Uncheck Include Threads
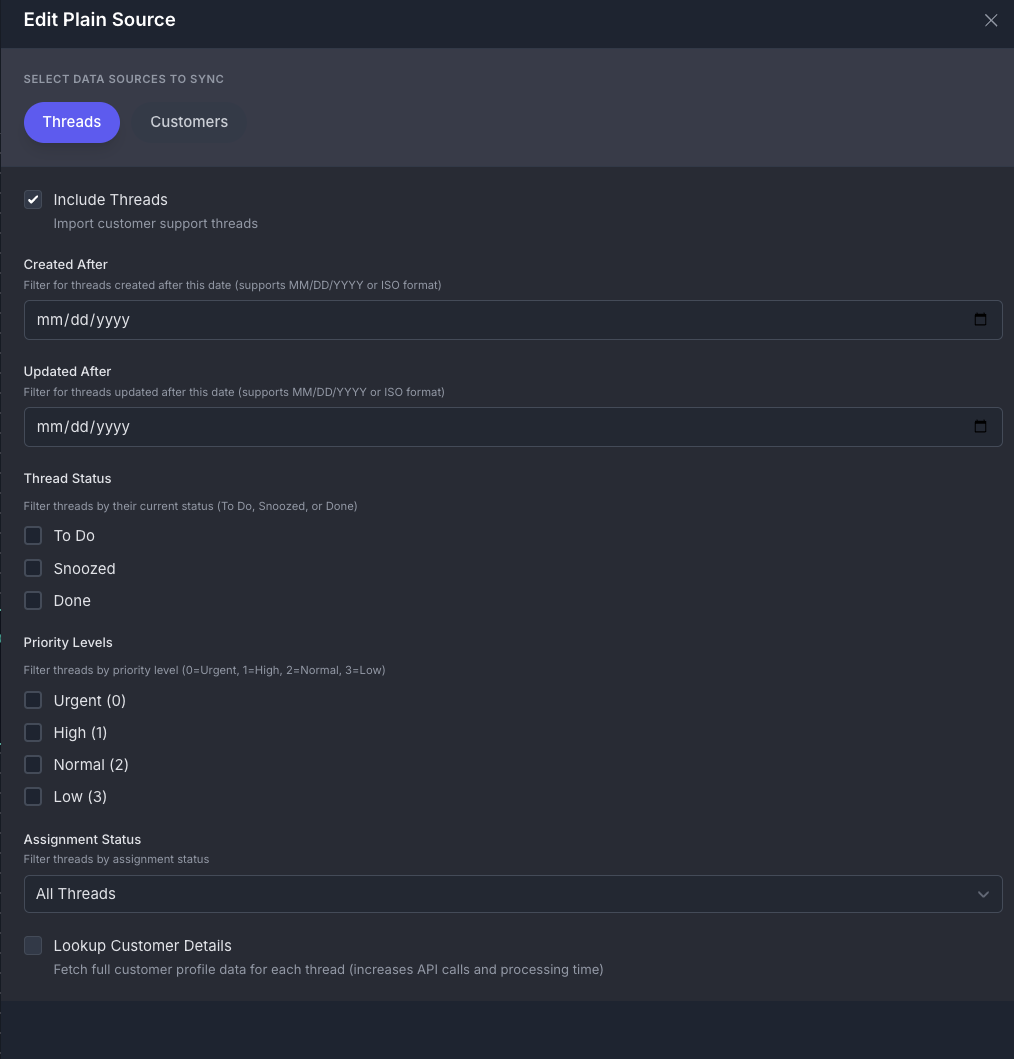The width and height of the screenshot is (1014, 1059). point(32,199)
